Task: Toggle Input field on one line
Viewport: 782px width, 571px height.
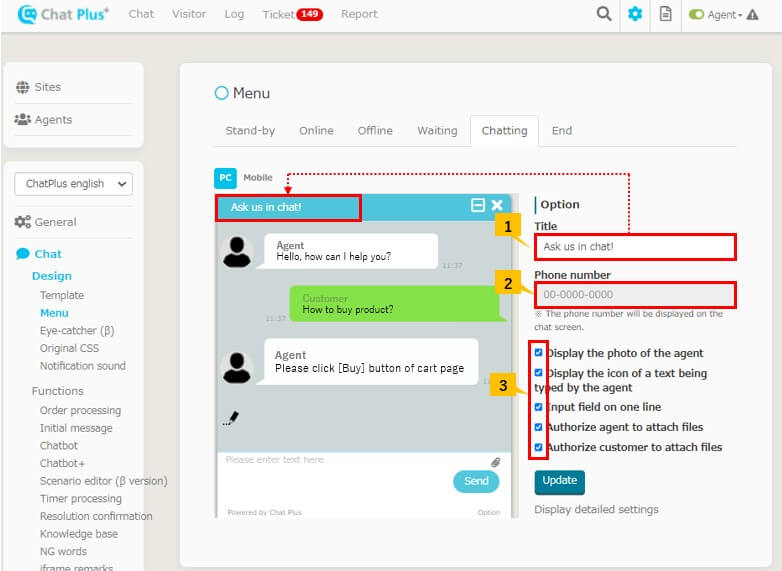Action: point(538,407)
